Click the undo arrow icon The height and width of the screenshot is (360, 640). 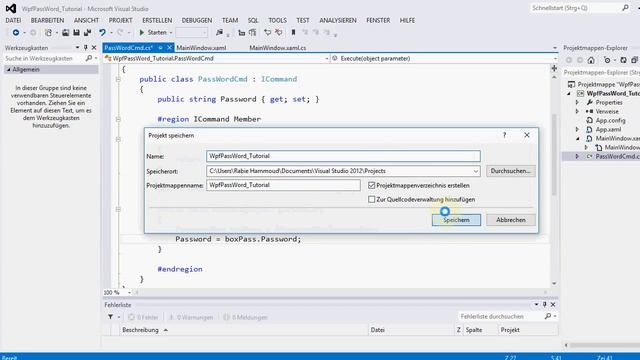pos(102,32)
